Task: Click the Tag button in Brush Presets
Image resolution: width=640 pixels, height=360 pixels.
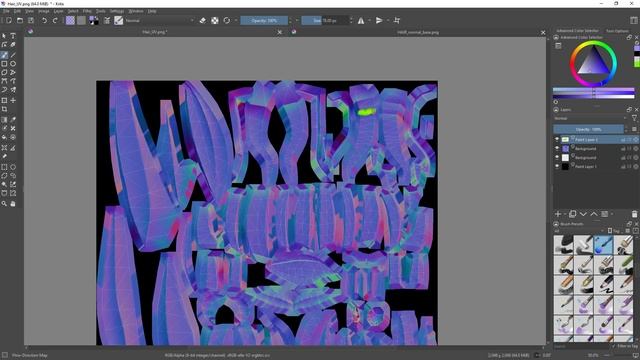Action: click(x=613, y=231)
